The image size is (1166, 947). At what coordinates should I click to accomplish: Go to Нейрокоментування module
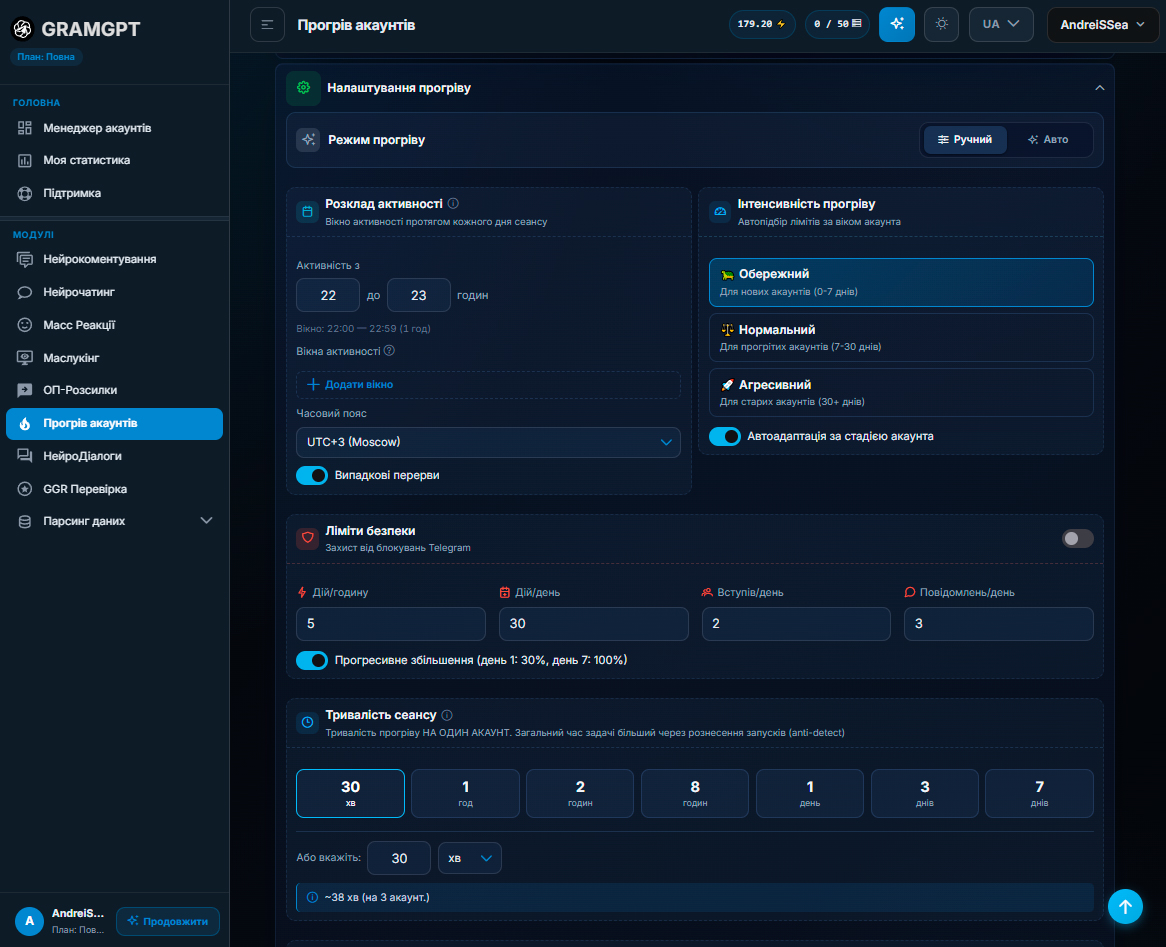coord(115,259)
